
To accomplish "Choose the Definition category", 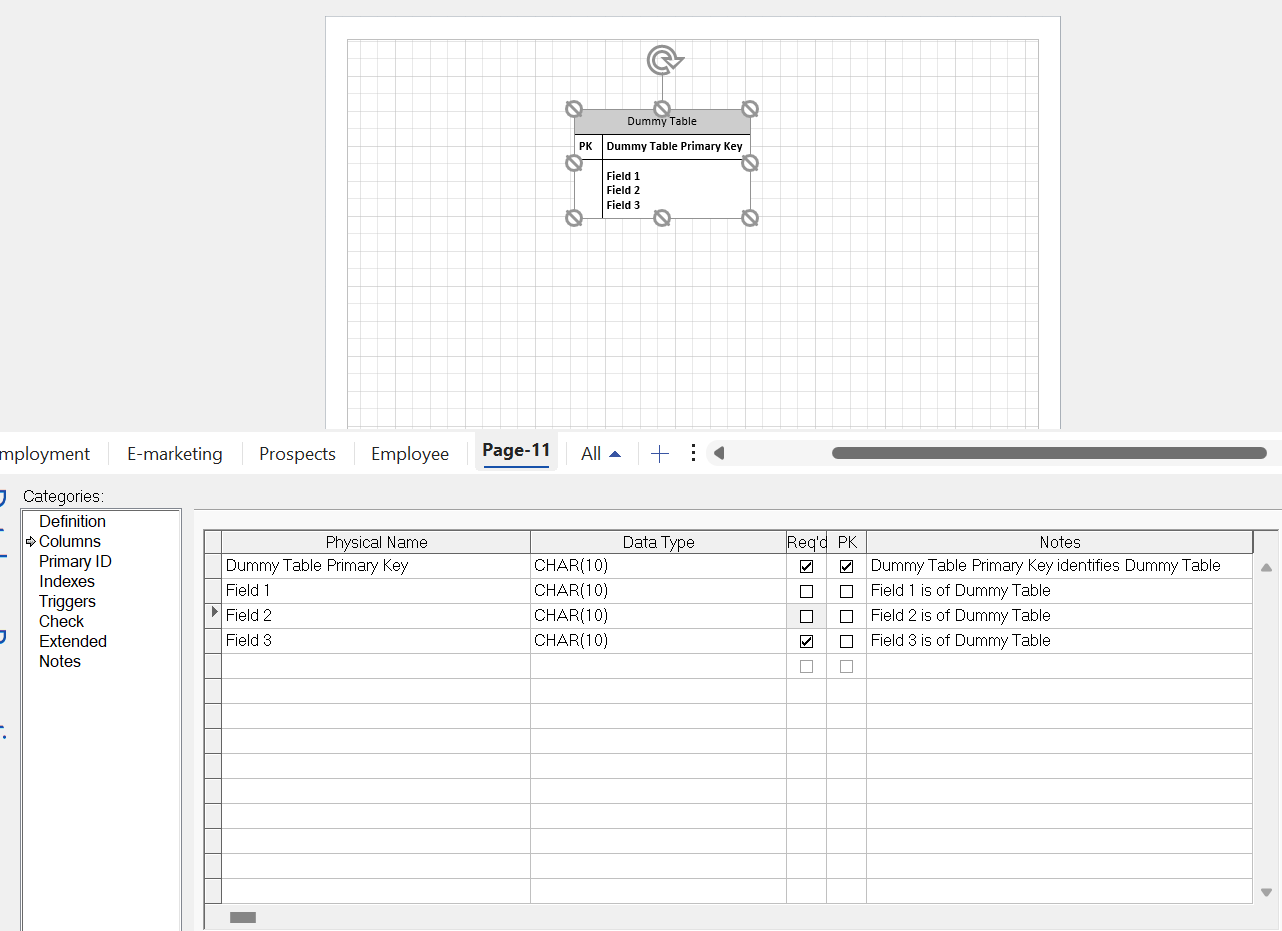I will point(72,521).
